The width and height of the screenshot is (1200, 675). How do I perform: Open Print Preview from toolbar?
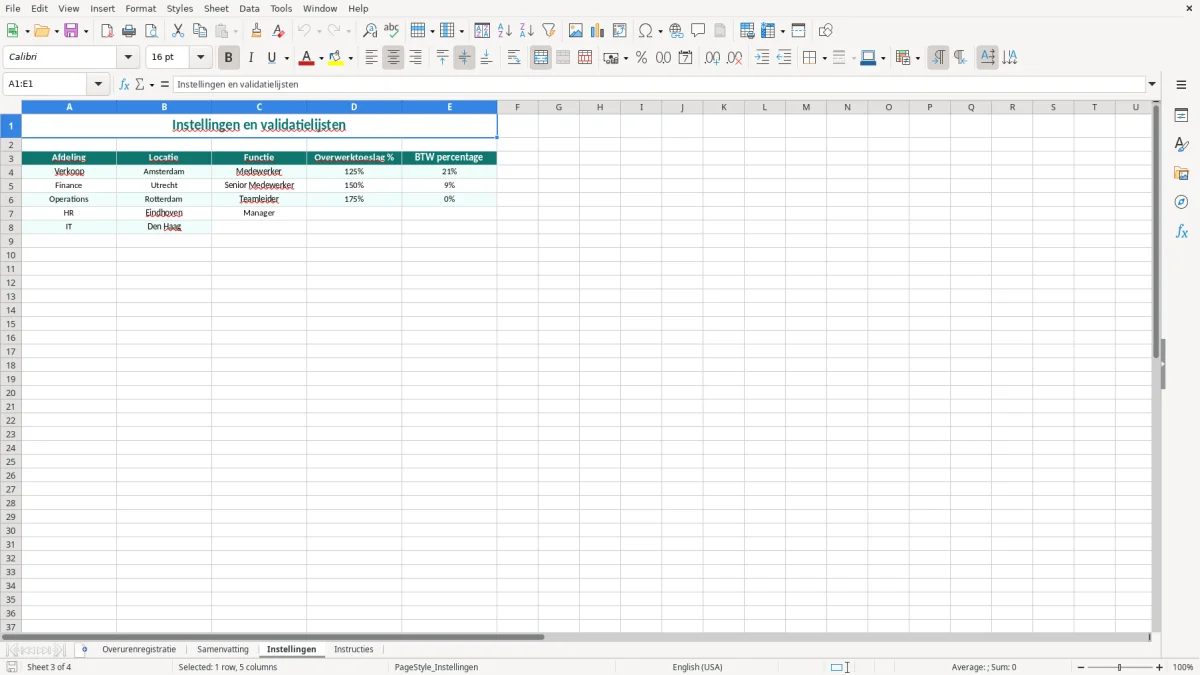tap(151, 31)
